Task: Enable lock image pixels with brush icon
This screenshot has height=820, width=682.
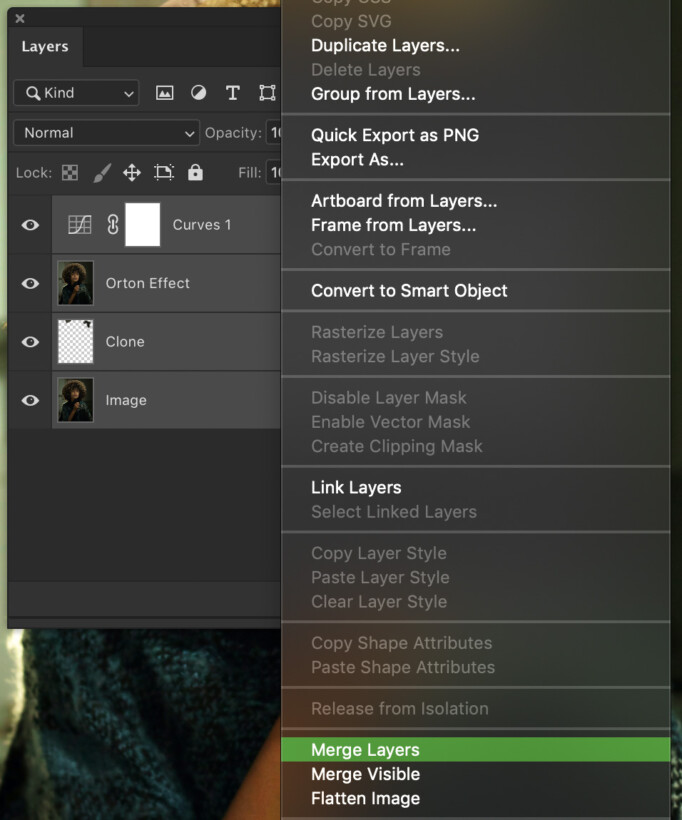Action: pyautogui.click(x=101, y=172)
